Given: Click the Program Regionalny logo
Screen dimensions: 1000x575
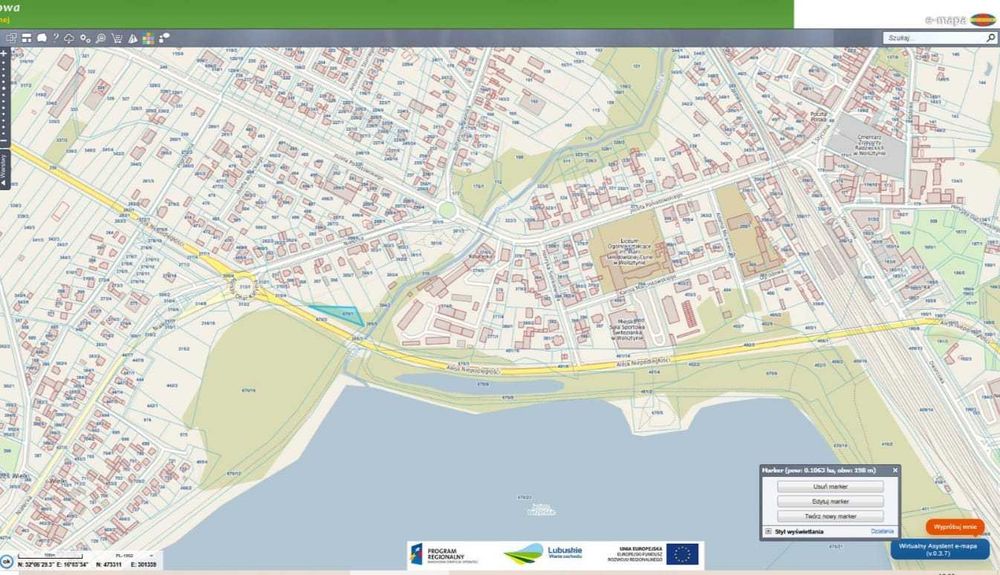Looking at the screenshot, I should pyautogui.click(x=442, y=555).
